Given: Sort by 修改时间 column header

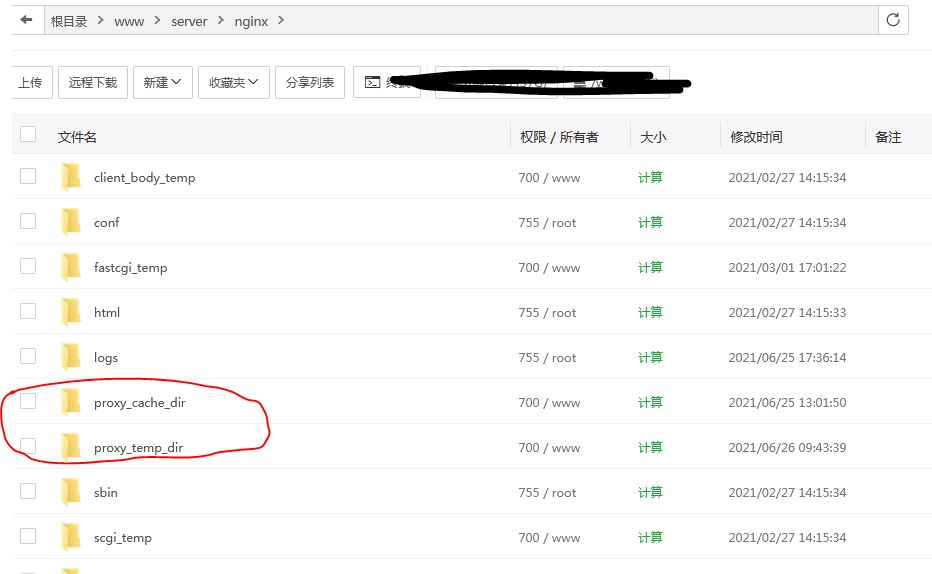Looking at the screenshot, I should coord(756,137).
